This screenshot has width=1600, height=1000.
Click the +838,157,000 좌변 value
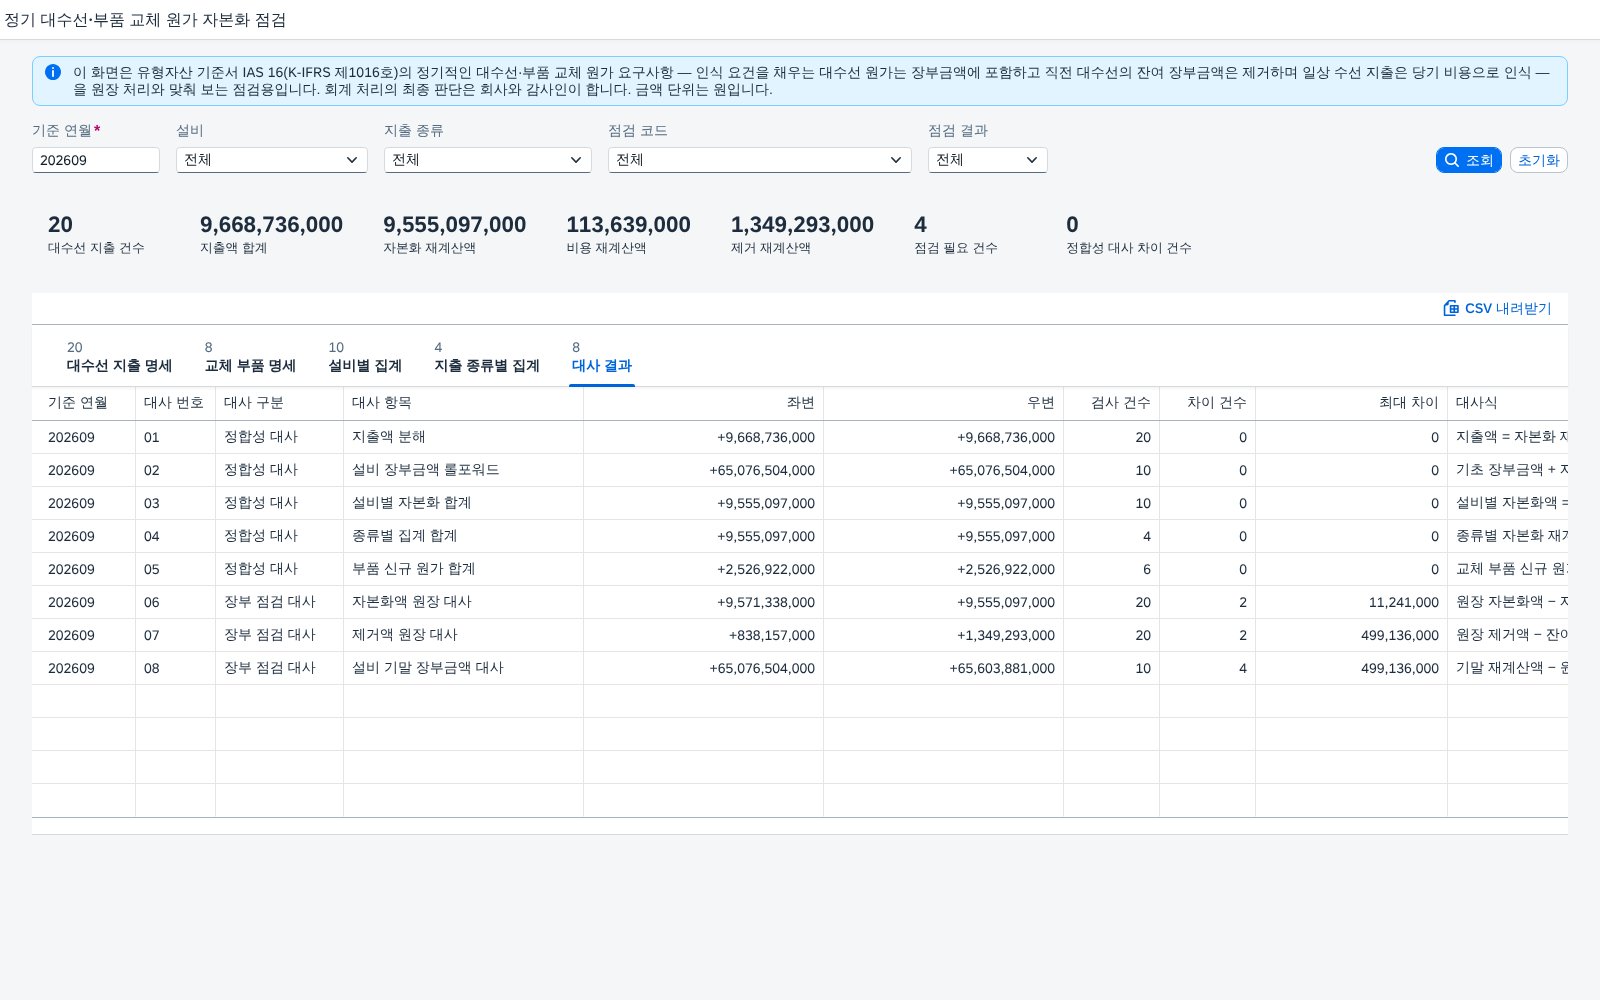(772, 635)
